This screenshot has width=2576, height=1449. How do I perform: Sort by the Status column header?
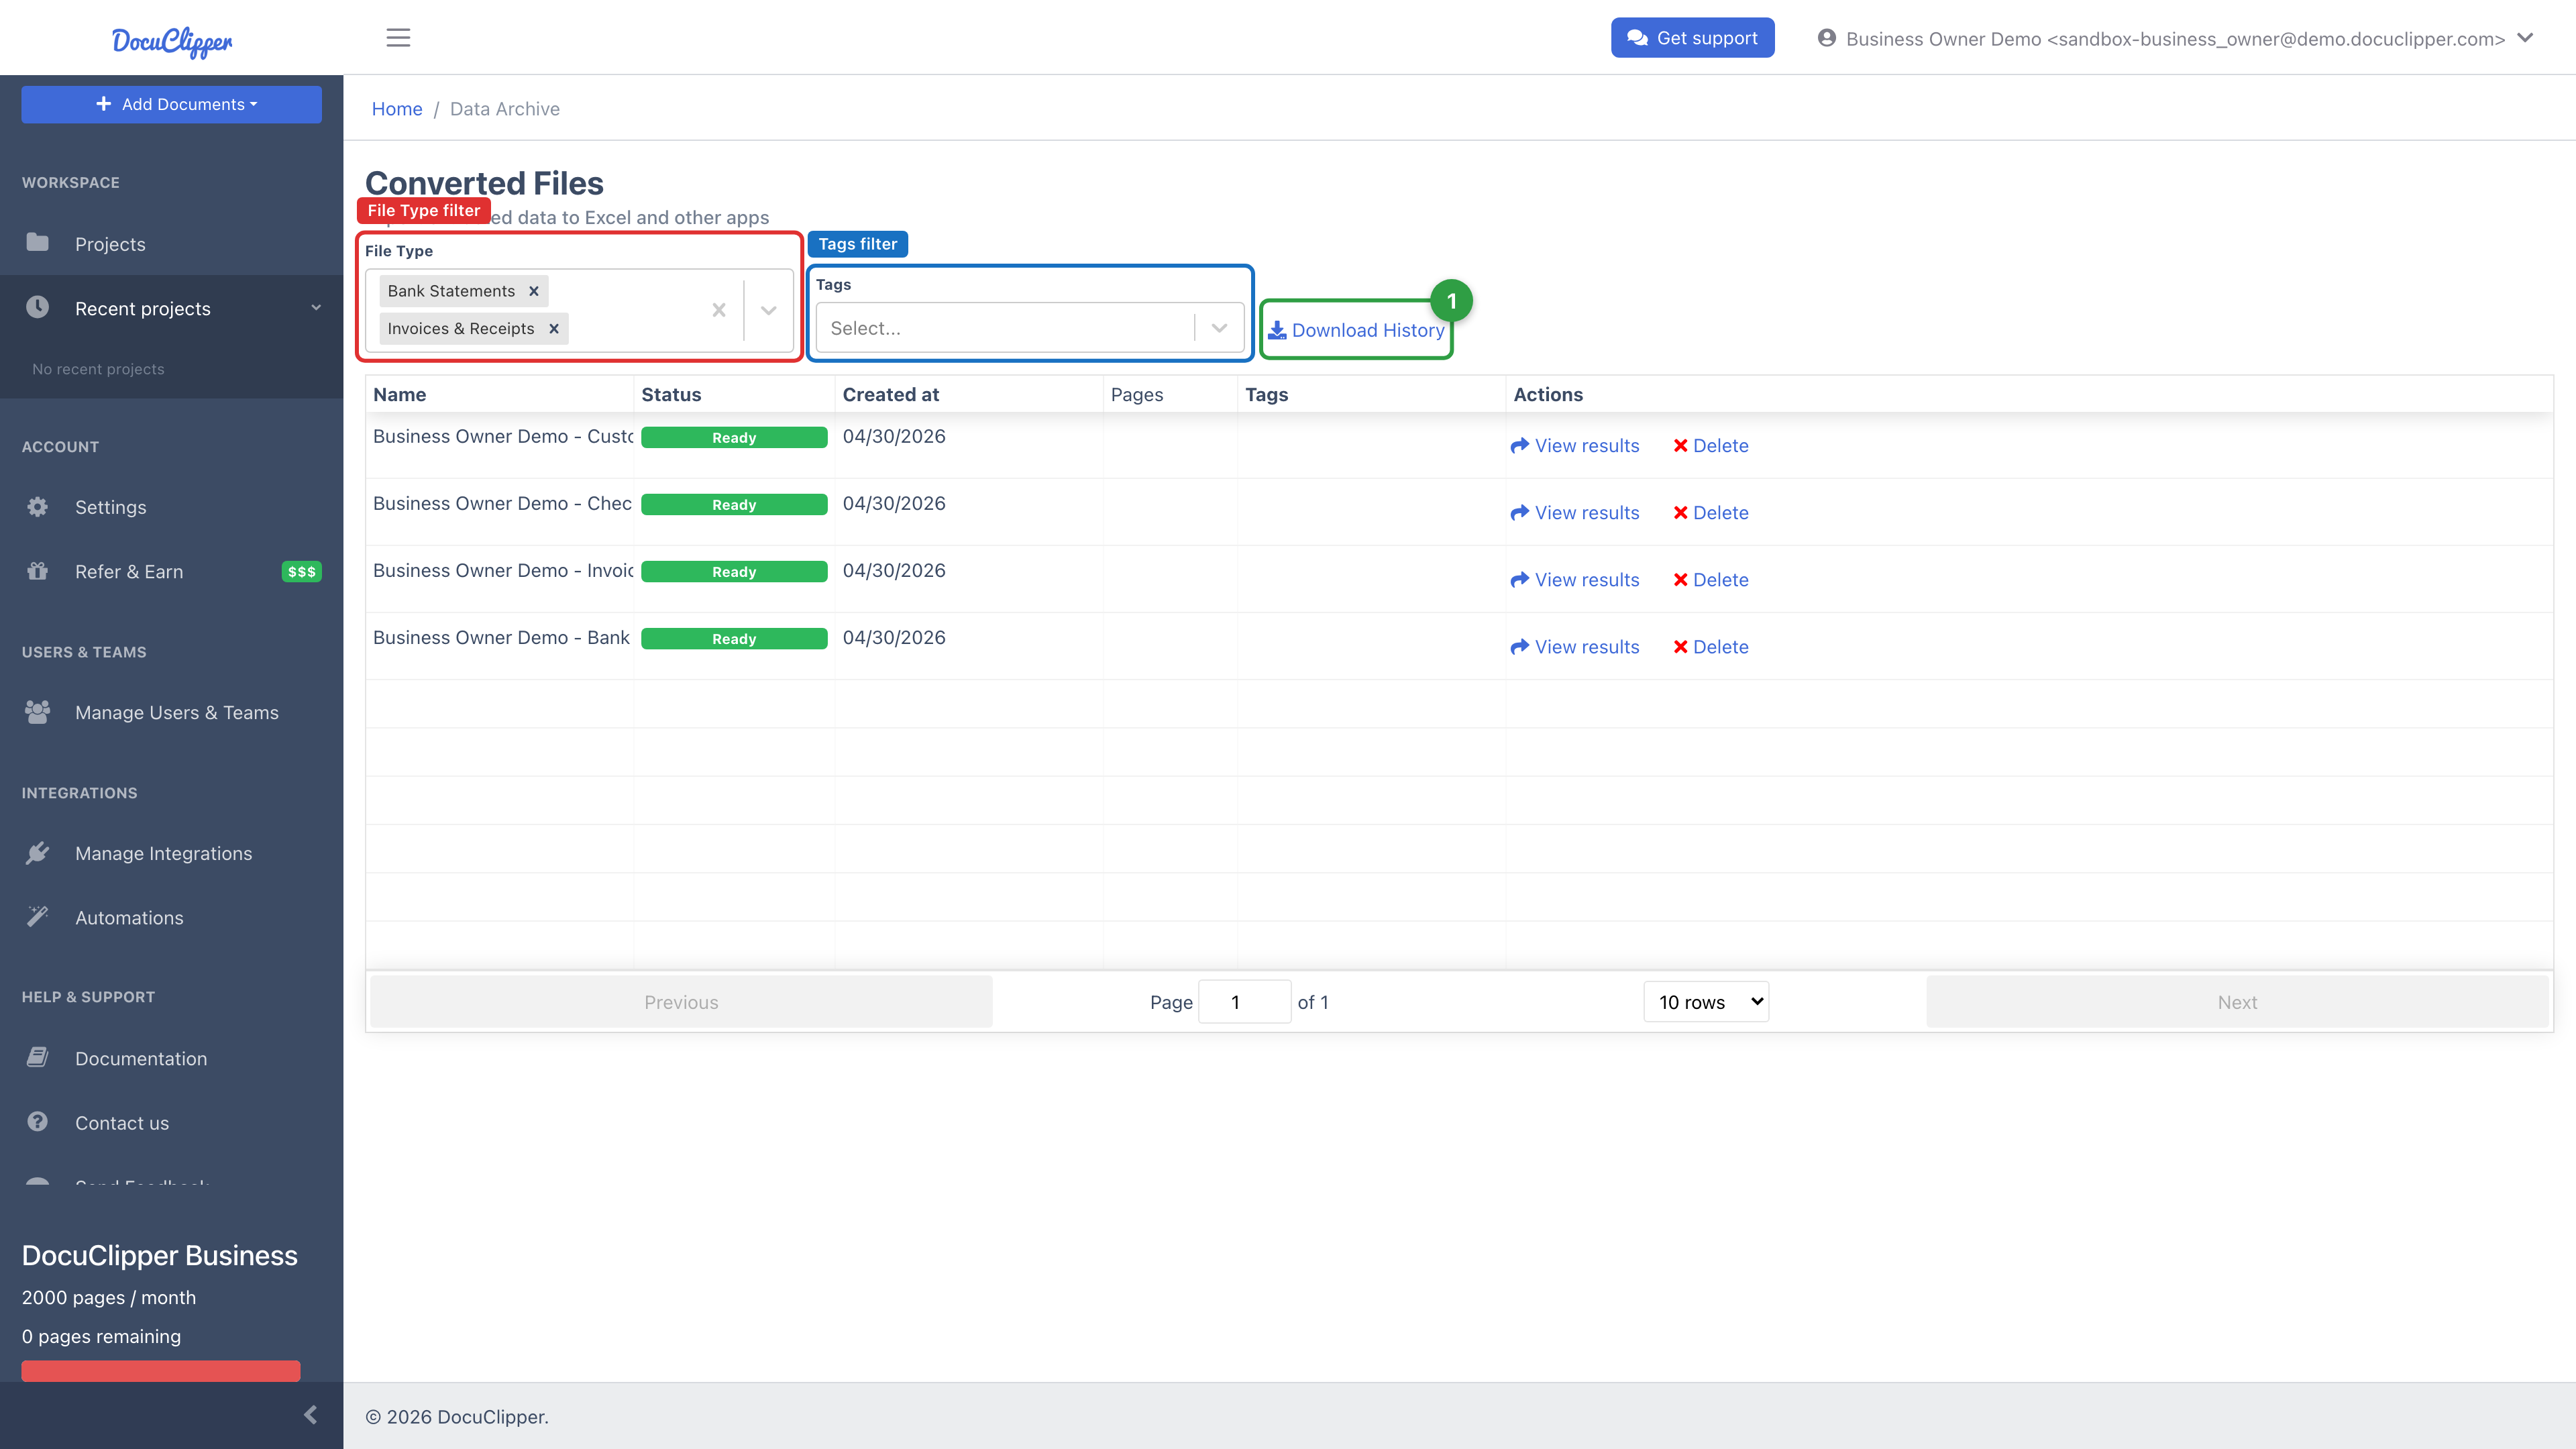pos(734,394)
